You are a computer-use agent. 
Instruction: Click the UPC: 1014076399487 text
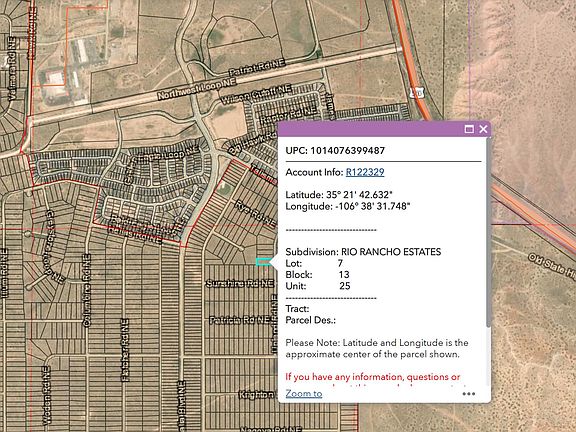(335, 151)
